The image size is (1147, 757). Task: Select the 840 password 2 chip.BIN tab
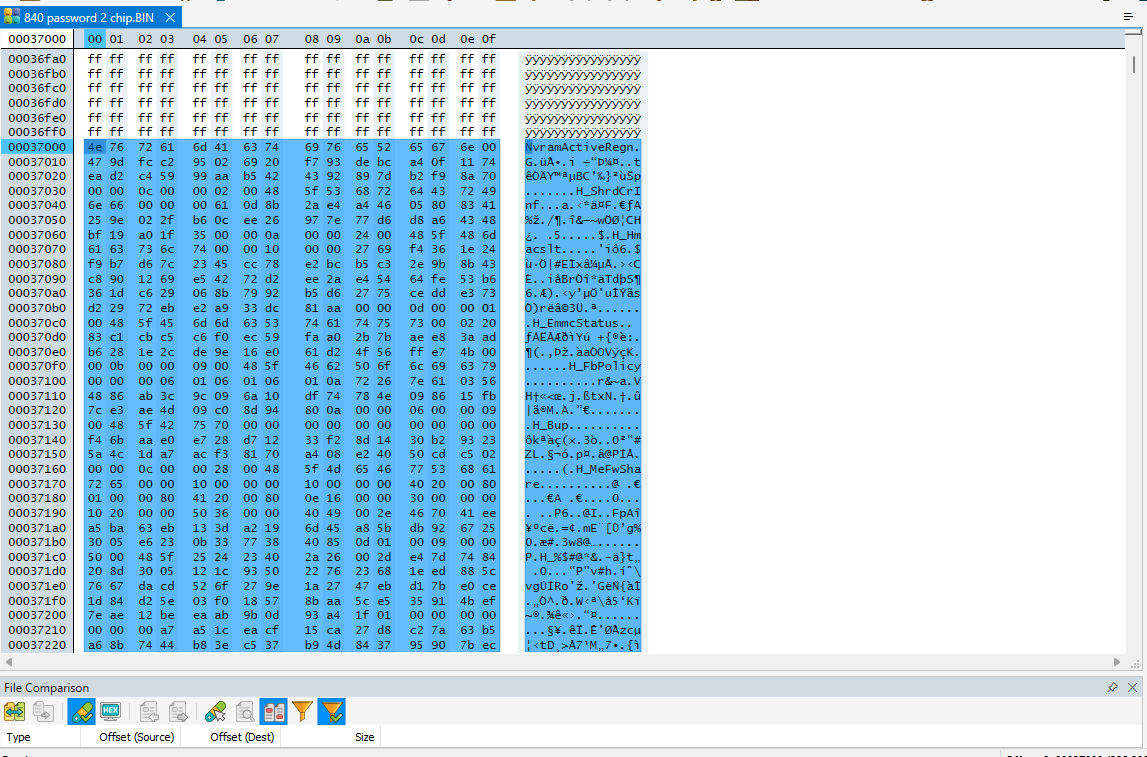point(91,18)
